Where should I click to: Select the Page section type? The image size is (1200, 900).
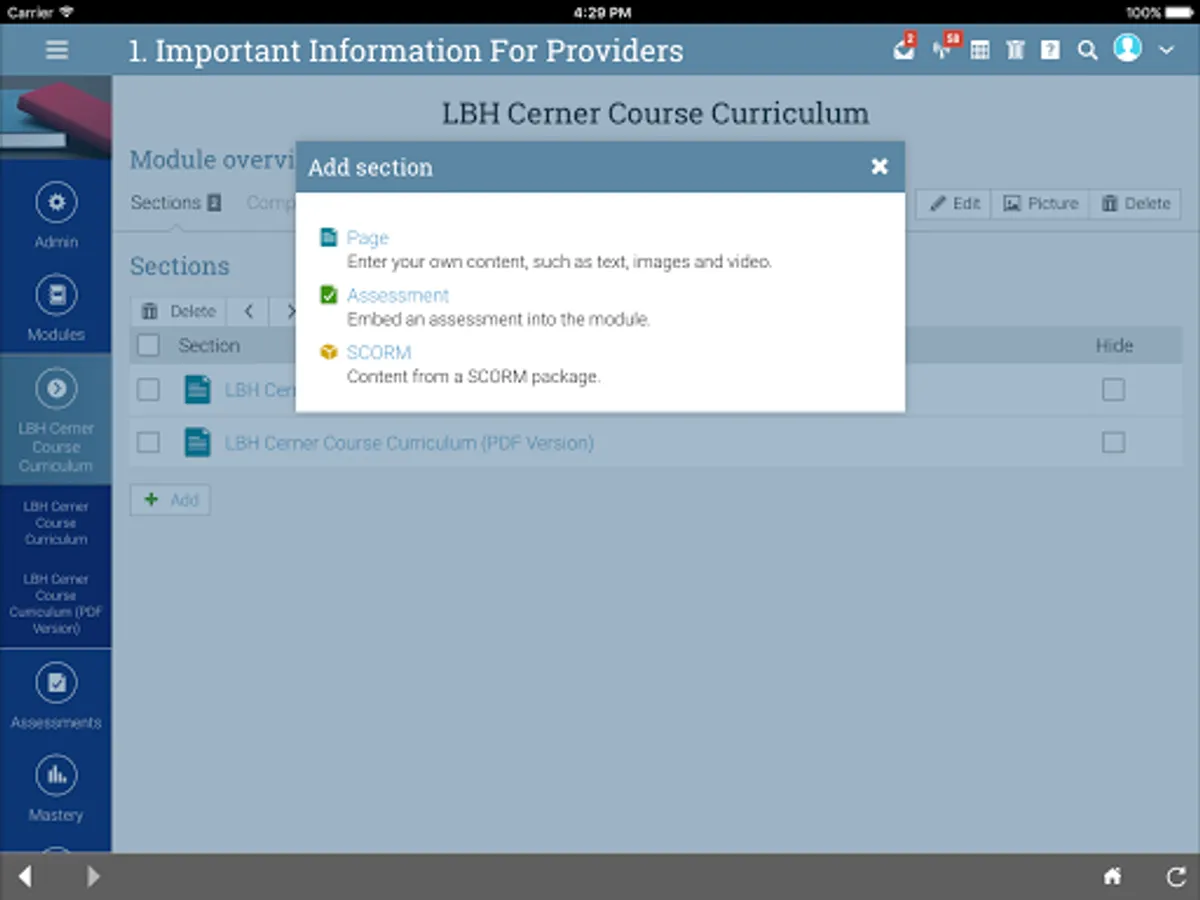367,238
